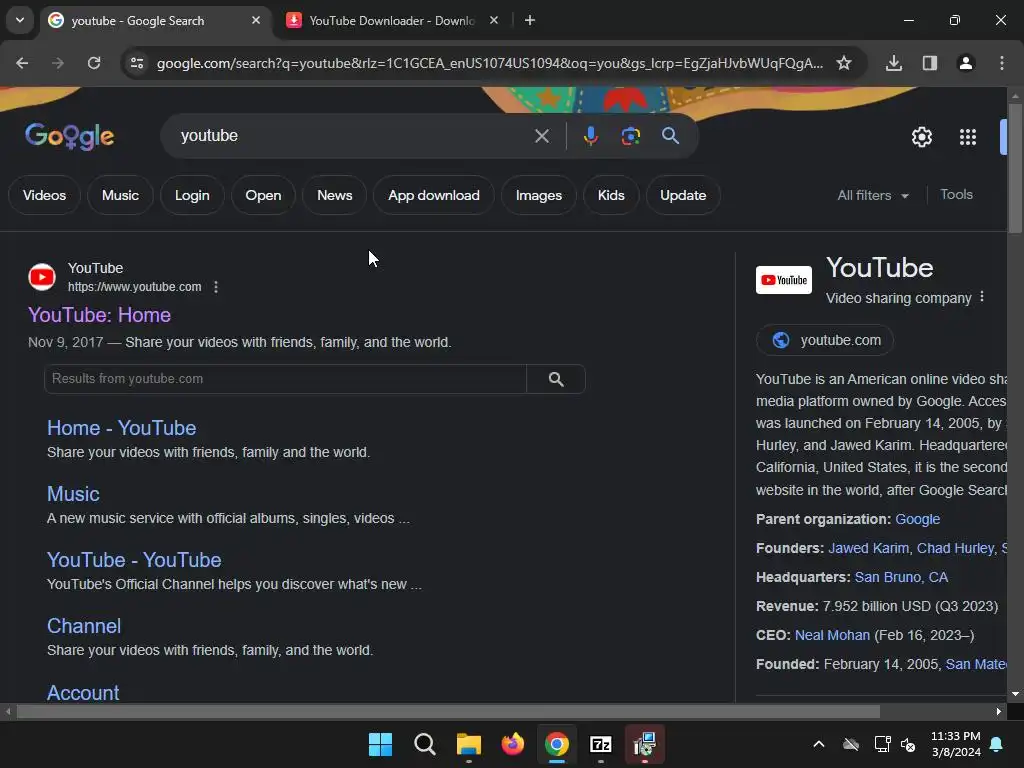The height and width of the screenshot is (768, 1024).
Task: Select the App download chip
Action: coord(434,195)
